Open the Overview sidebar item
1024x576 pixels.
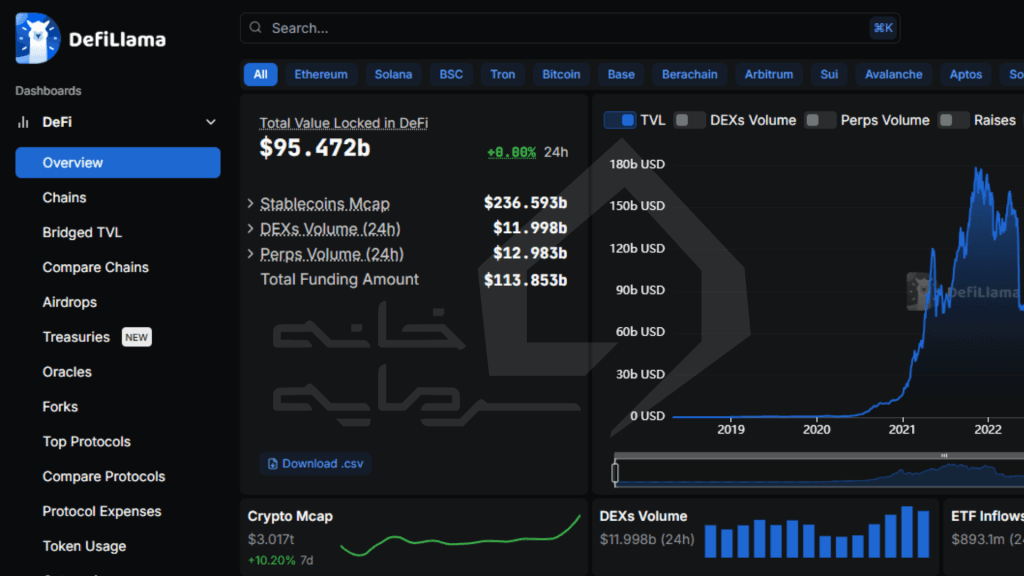click(118, 163)
